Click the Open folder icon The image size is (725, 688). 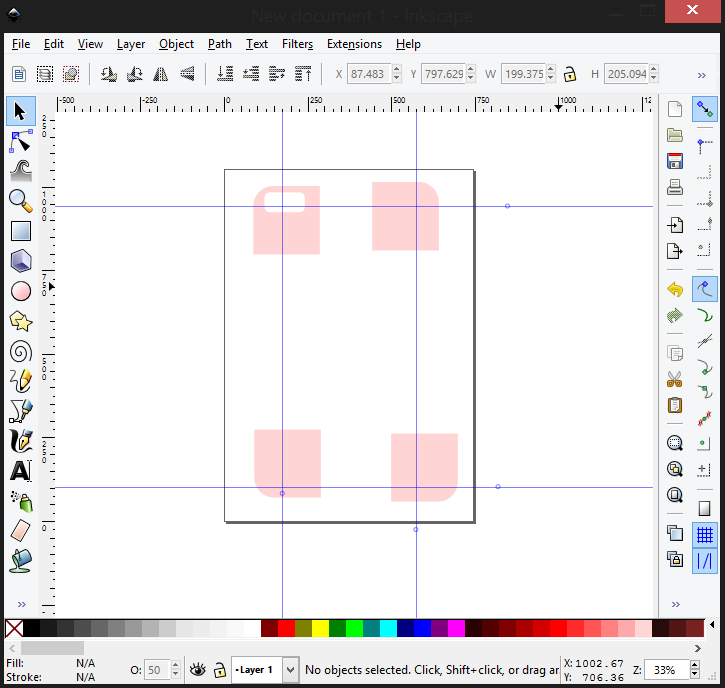[x=675, y=135]
